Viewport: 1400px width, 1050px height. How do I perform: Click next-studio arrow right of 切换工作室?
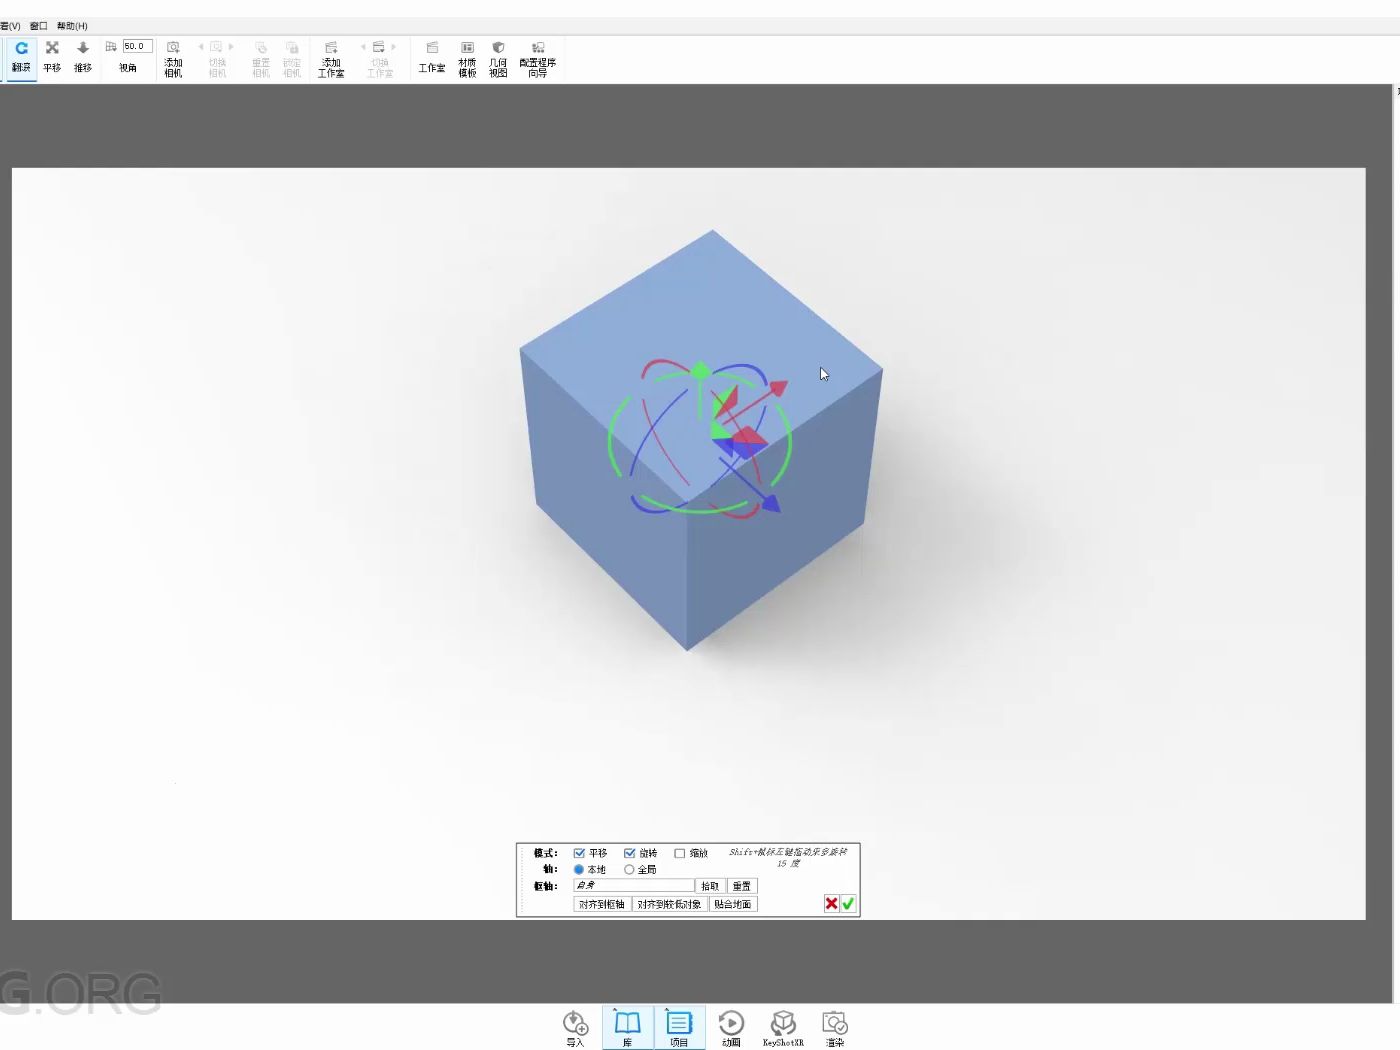point(394,47)
